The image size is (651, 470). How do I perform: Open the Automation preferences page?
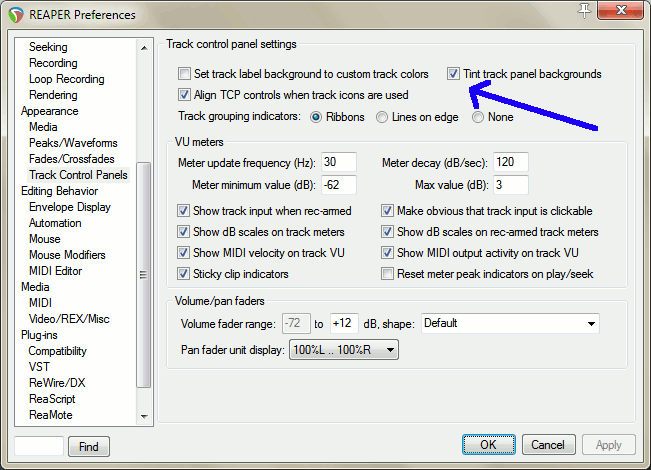click(x=55, y=223)
